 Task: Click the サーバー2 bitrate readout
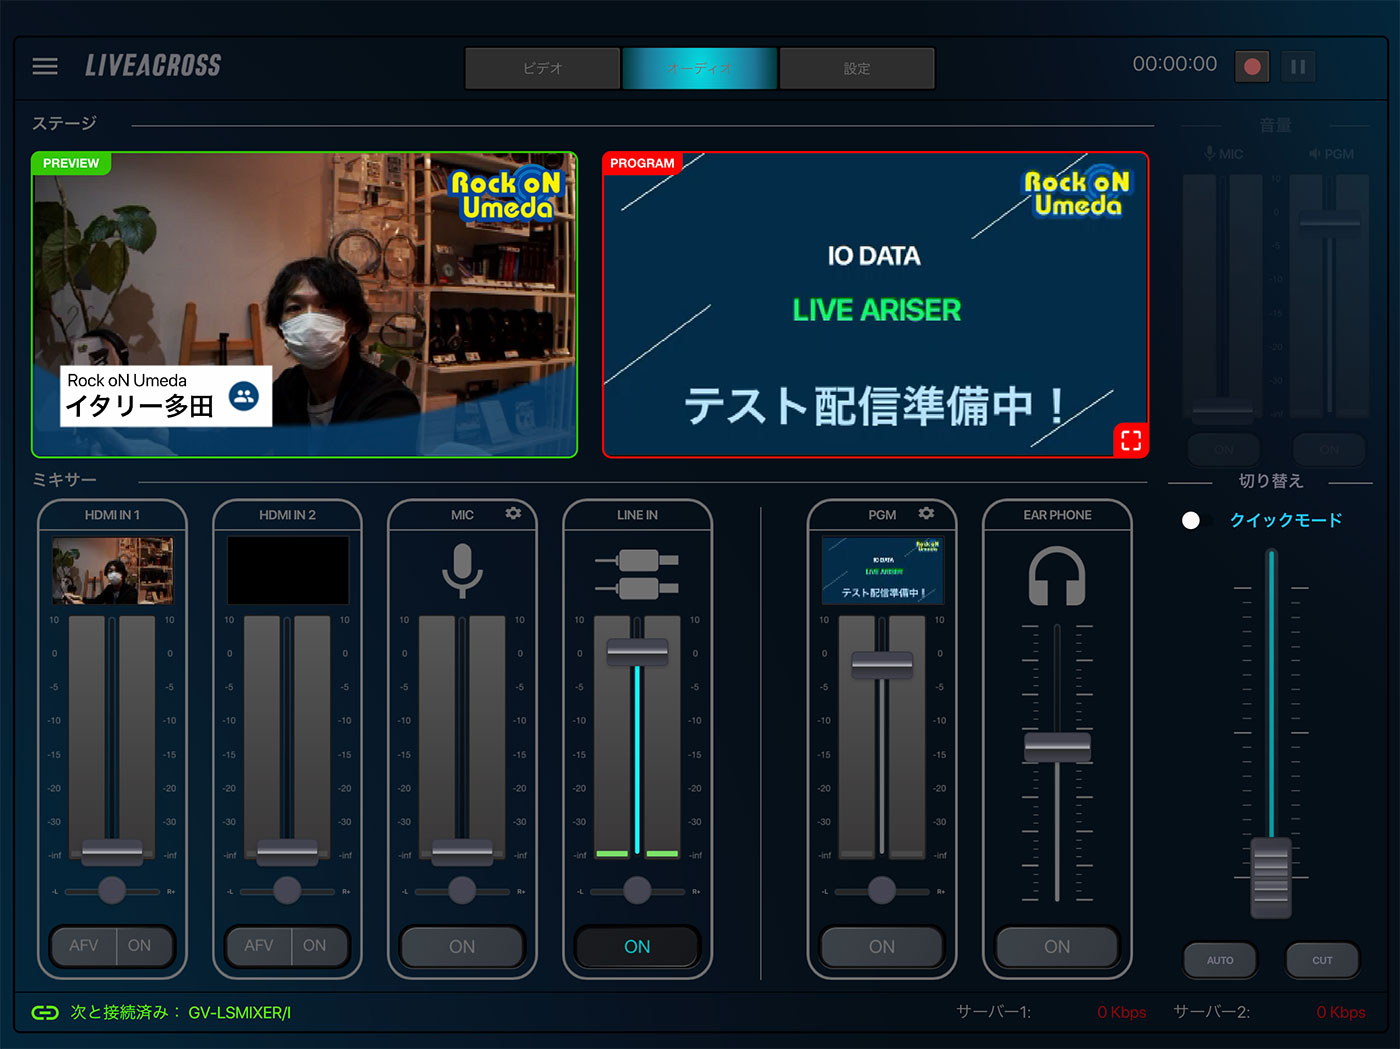click(x=1341, y=1013)
